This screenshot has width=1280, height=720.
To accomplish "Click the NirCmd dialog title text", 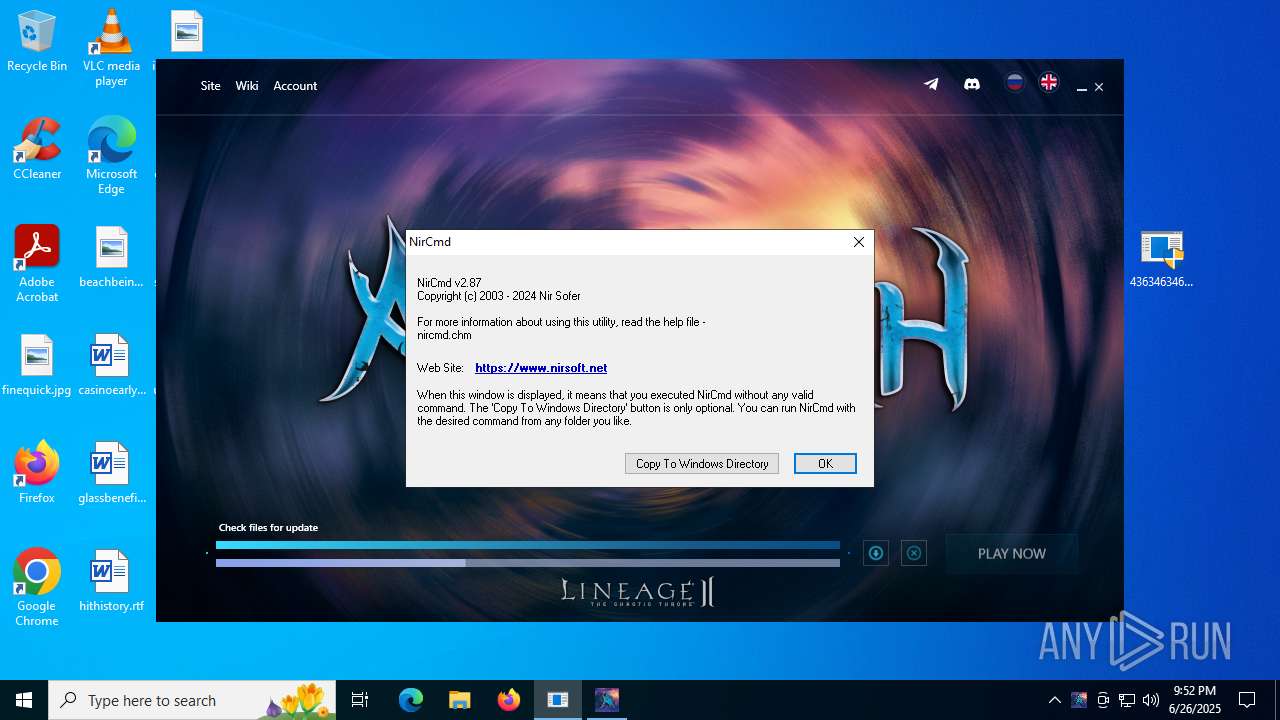I will [x=430, y=242].
